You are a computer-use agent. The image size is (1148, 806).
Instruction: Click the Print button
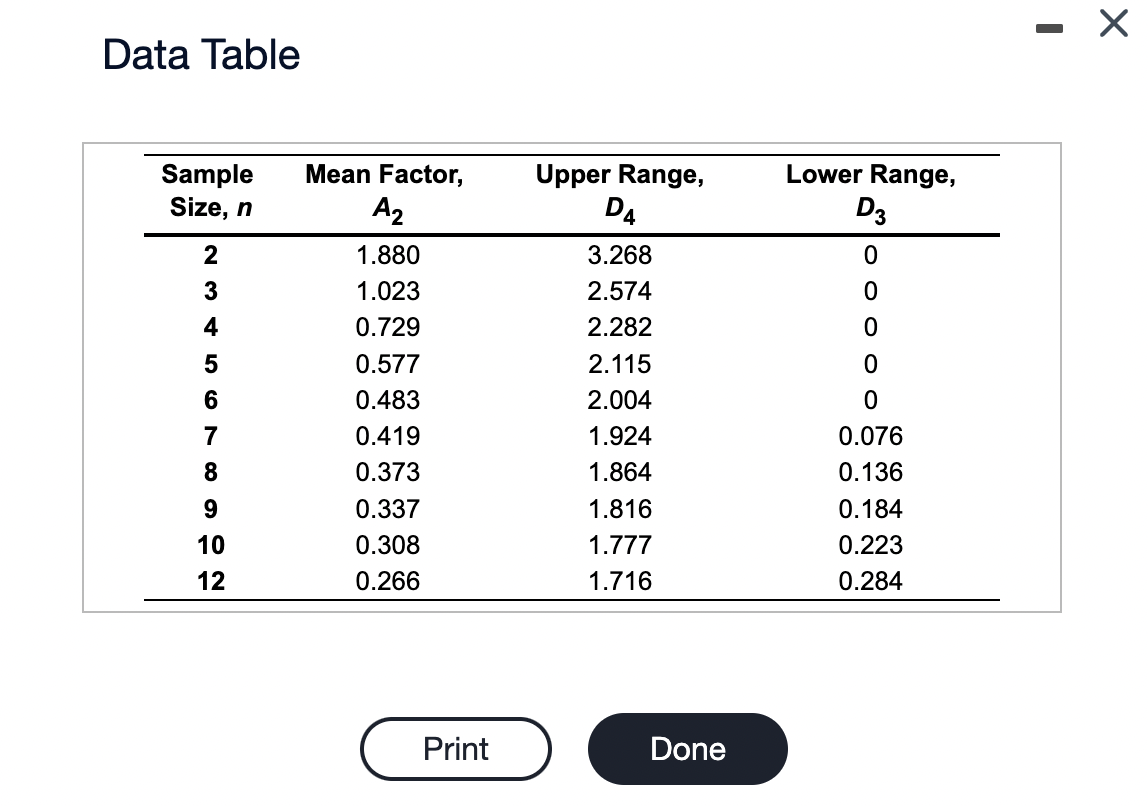click(456, 748)
